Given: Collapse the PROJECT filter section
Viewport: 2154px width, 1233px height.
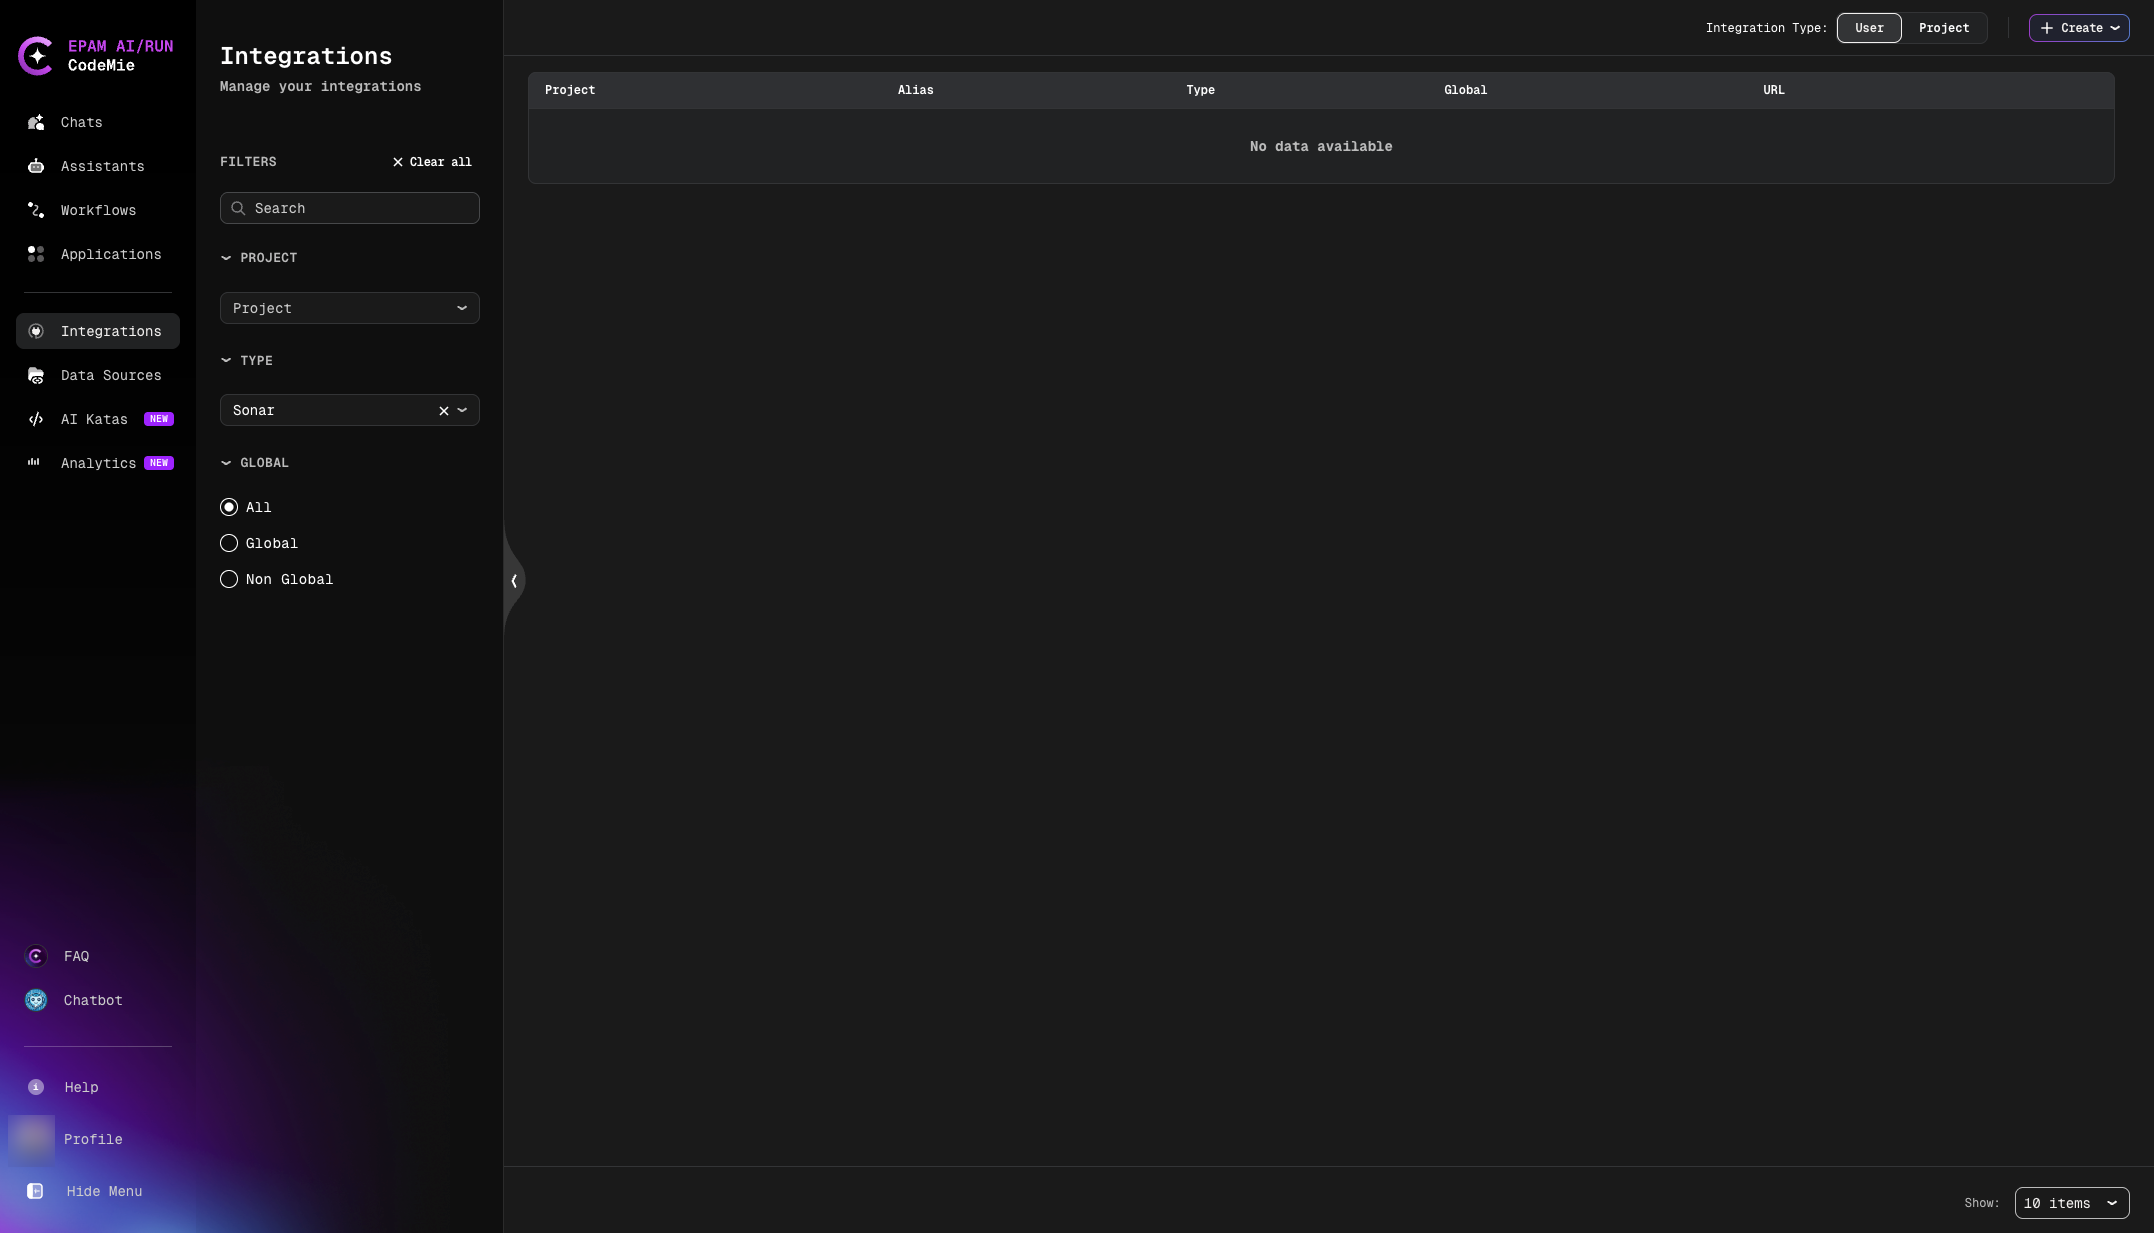Looking at the screenshot, I should click(x=226, y=257).
